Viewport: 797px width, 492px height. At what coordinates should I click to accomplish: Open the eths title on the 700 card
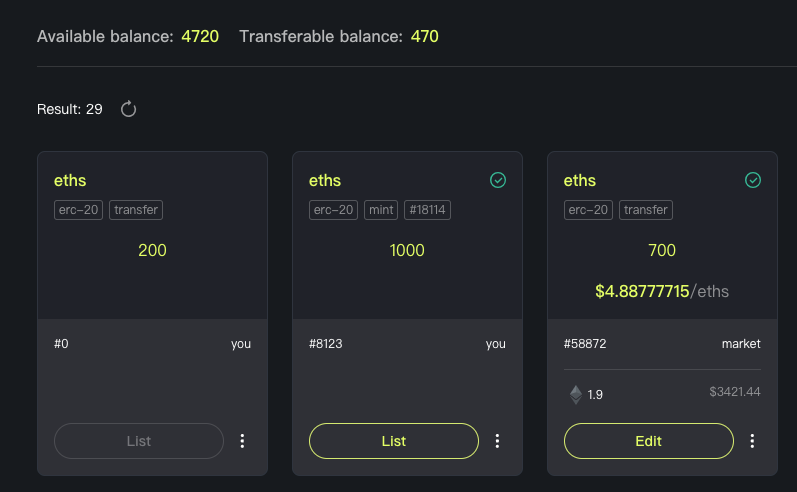point(579,180)
